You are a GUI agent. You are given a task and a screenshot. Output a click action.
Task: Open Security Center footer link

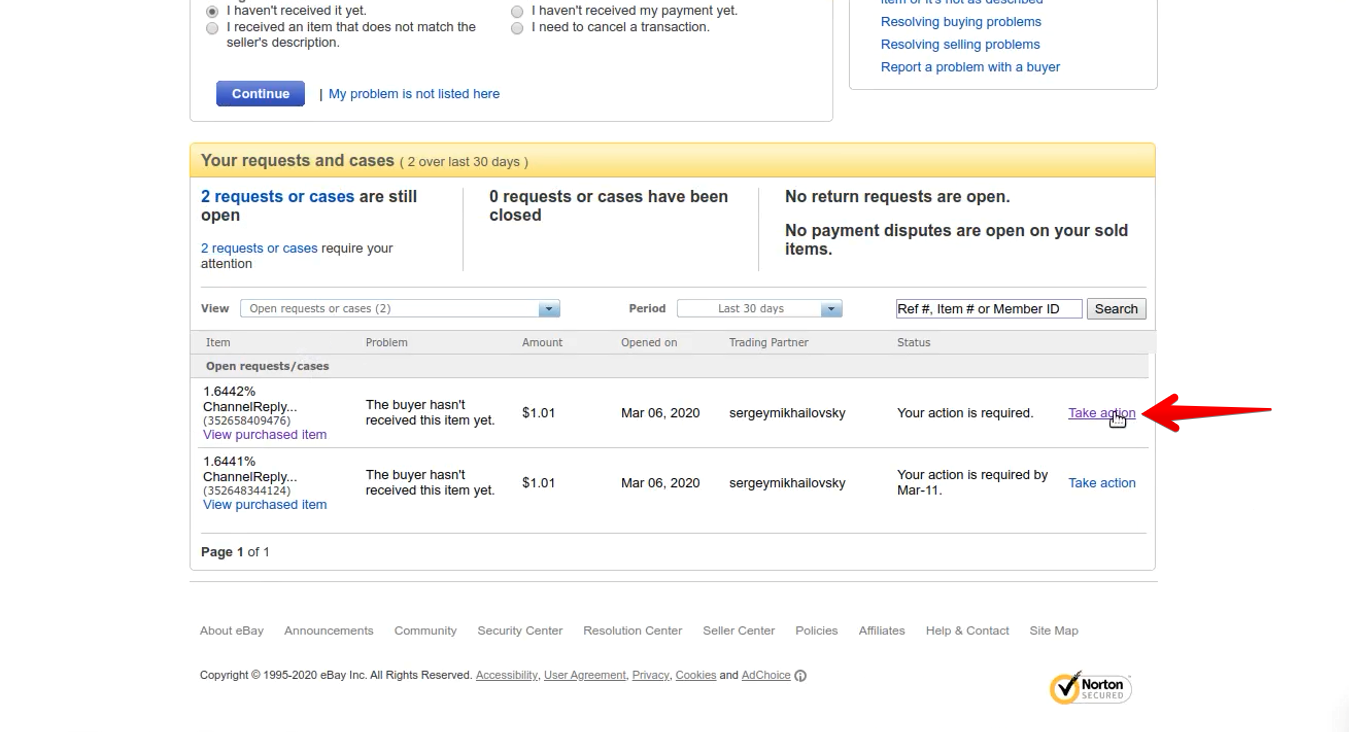tap(520, 631)
